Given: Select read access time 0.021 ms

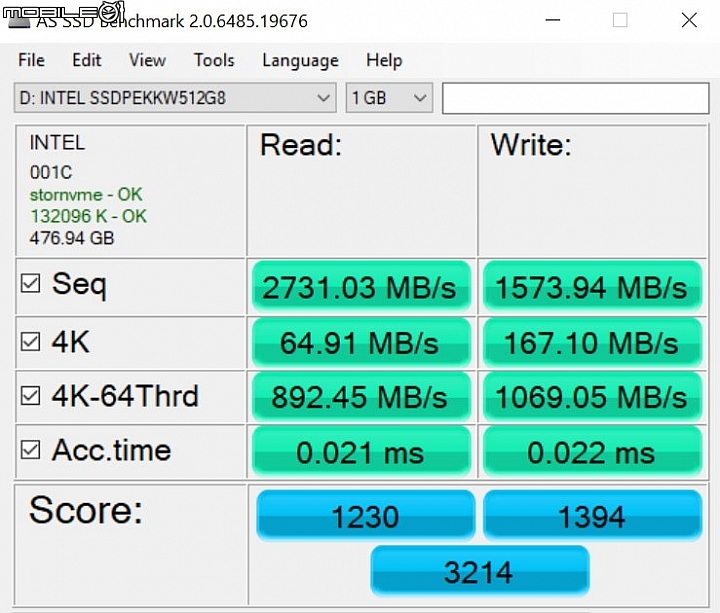Looking at the screenshot, I should tap(361, 452).
